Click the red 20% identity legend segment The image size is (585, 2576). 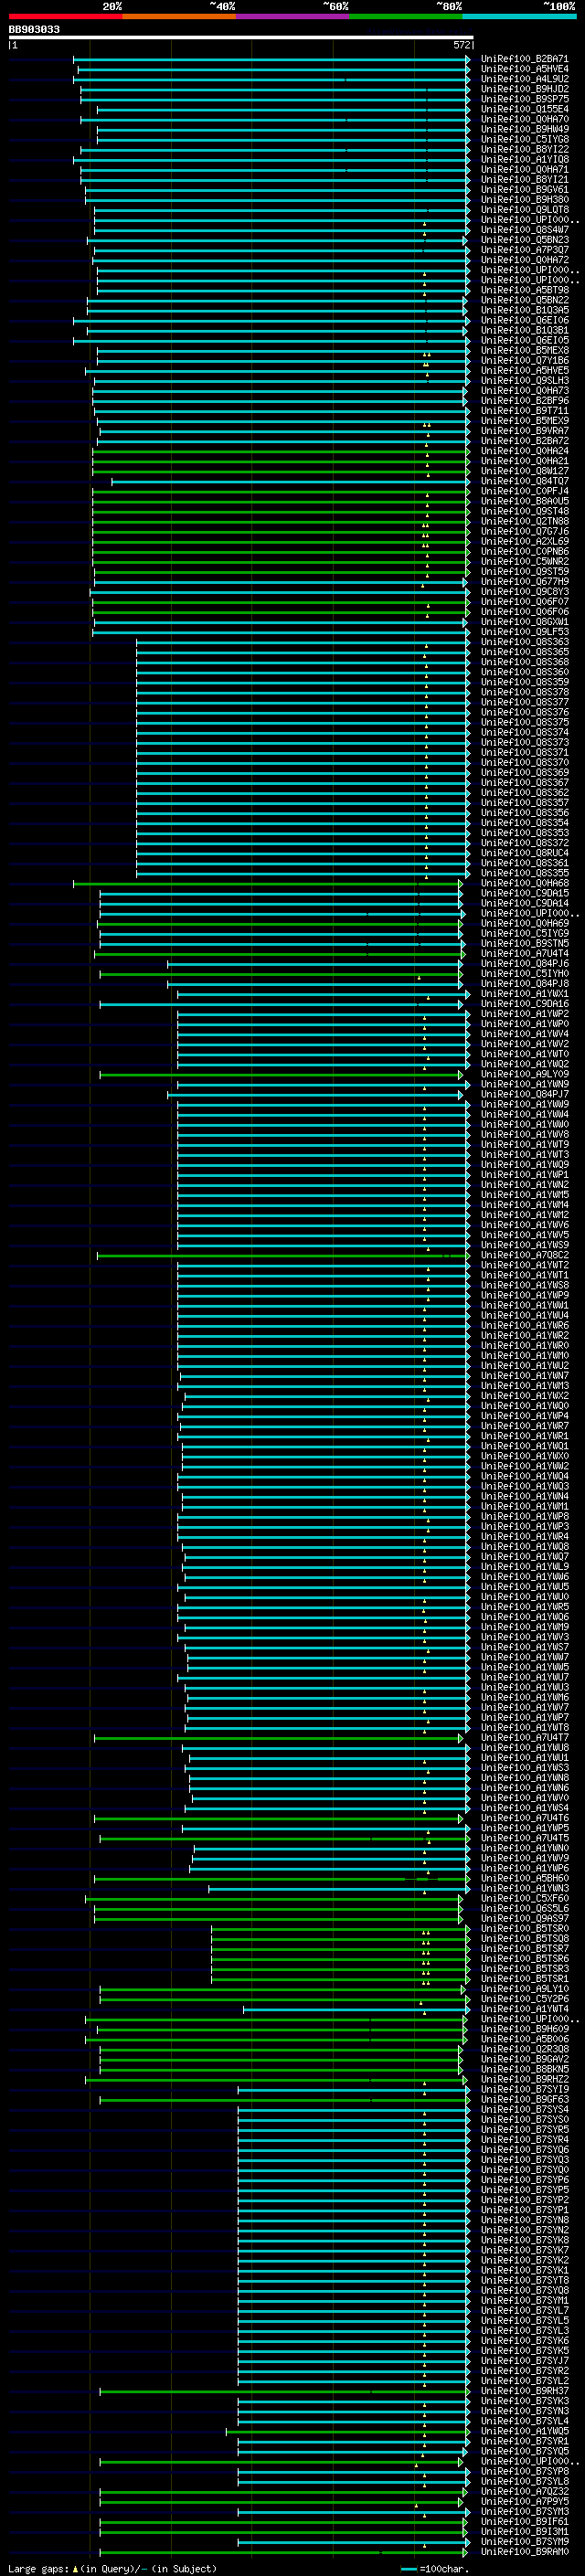(x=66, y=17)
